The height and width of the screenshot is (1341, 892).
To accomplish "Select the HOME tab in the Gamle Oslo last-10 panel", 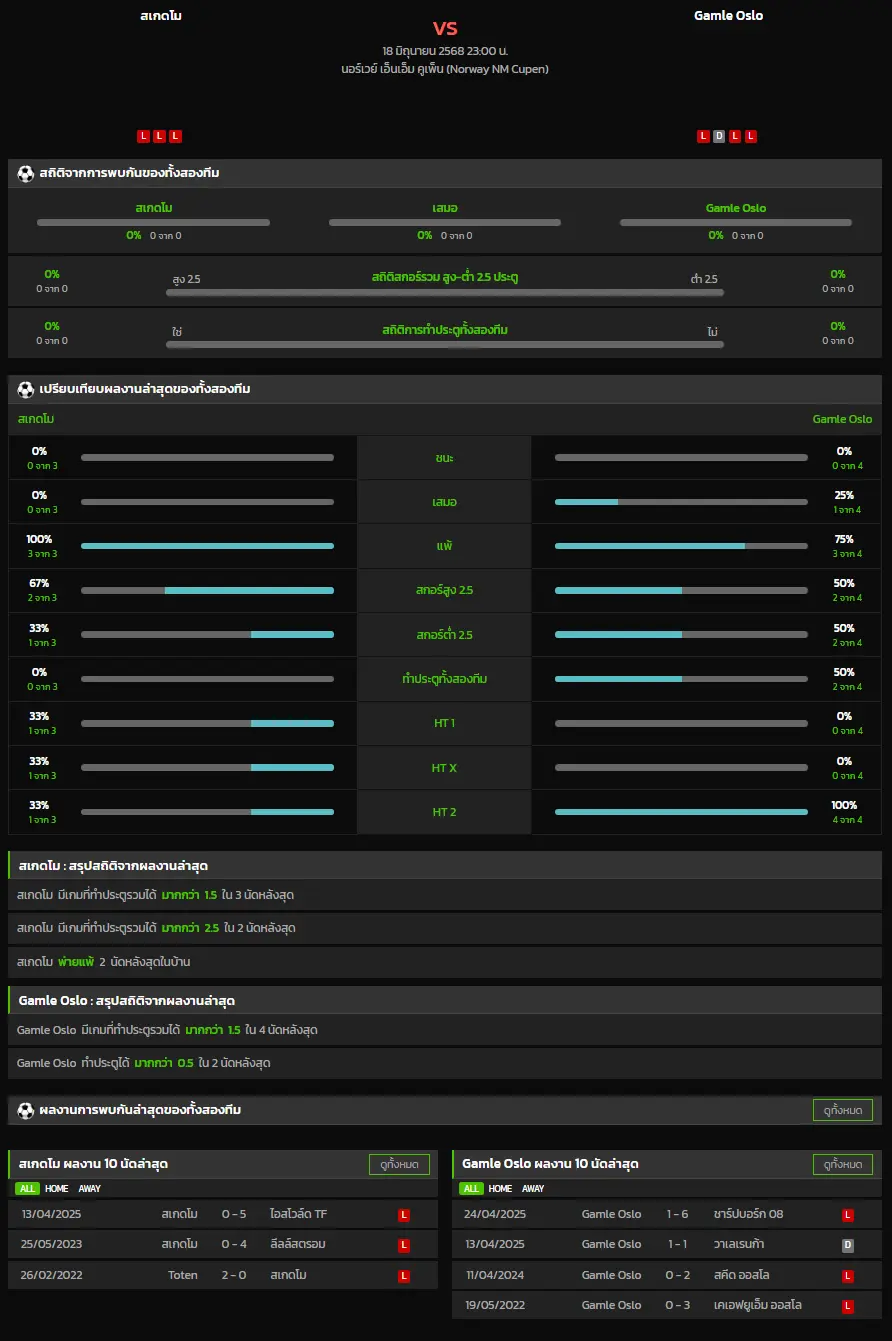I will coord(501,1189).
